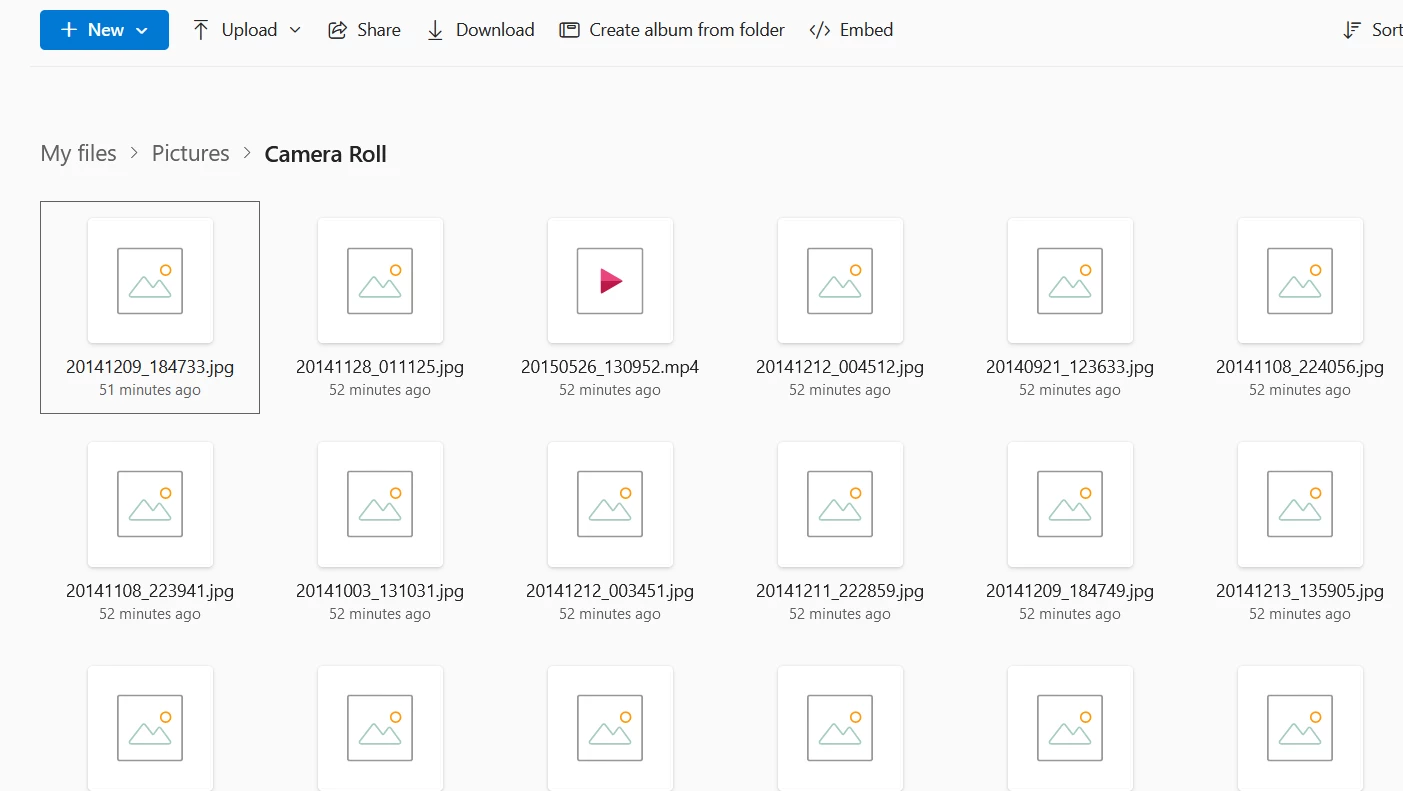Click file name 20141003_131031.jpg

(380, 591)
